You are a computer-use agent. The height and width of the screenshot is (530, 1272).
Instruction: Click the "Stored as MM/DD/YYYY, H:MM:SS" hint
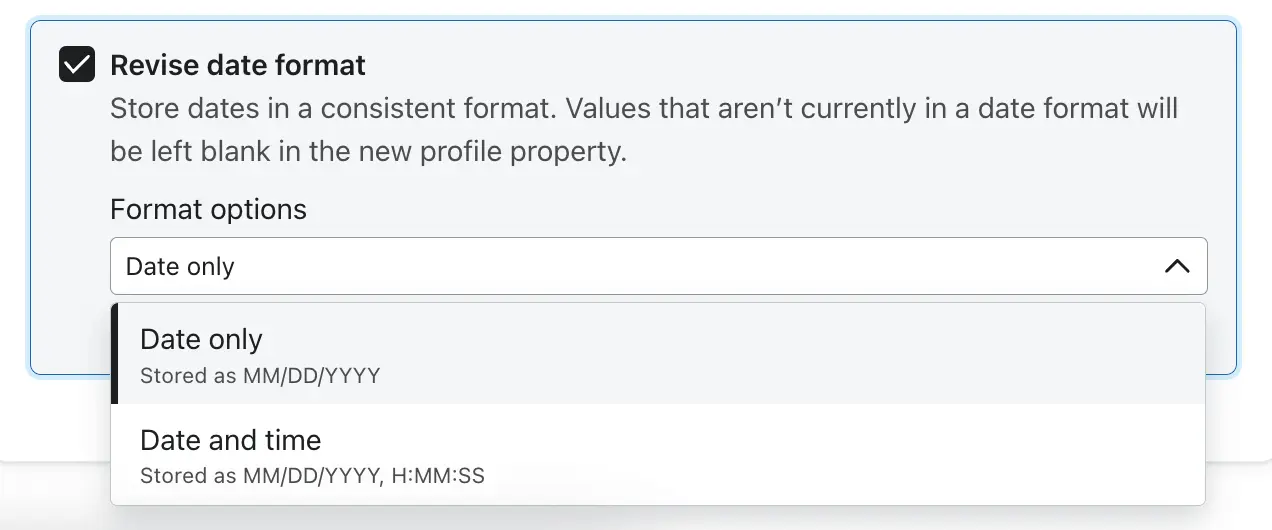click(x=312, y=476)
